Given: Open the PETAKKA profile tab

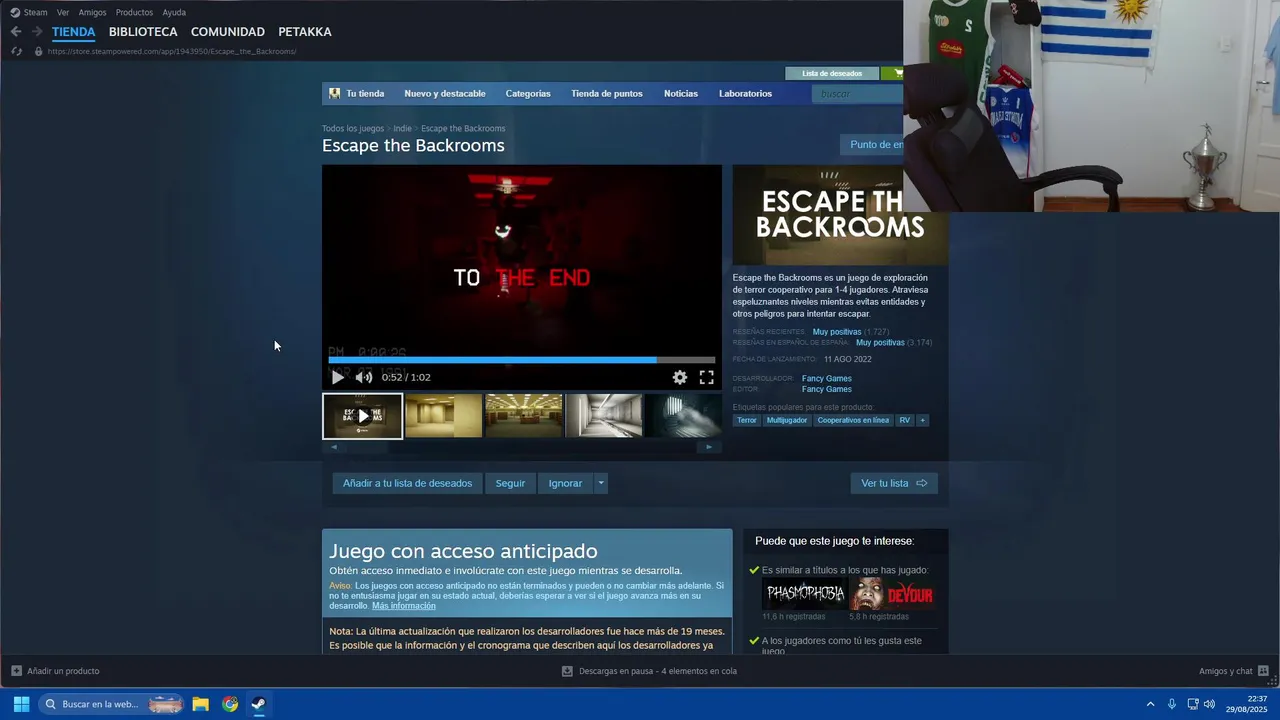Looking at the screenshot, I should point(305,32).
